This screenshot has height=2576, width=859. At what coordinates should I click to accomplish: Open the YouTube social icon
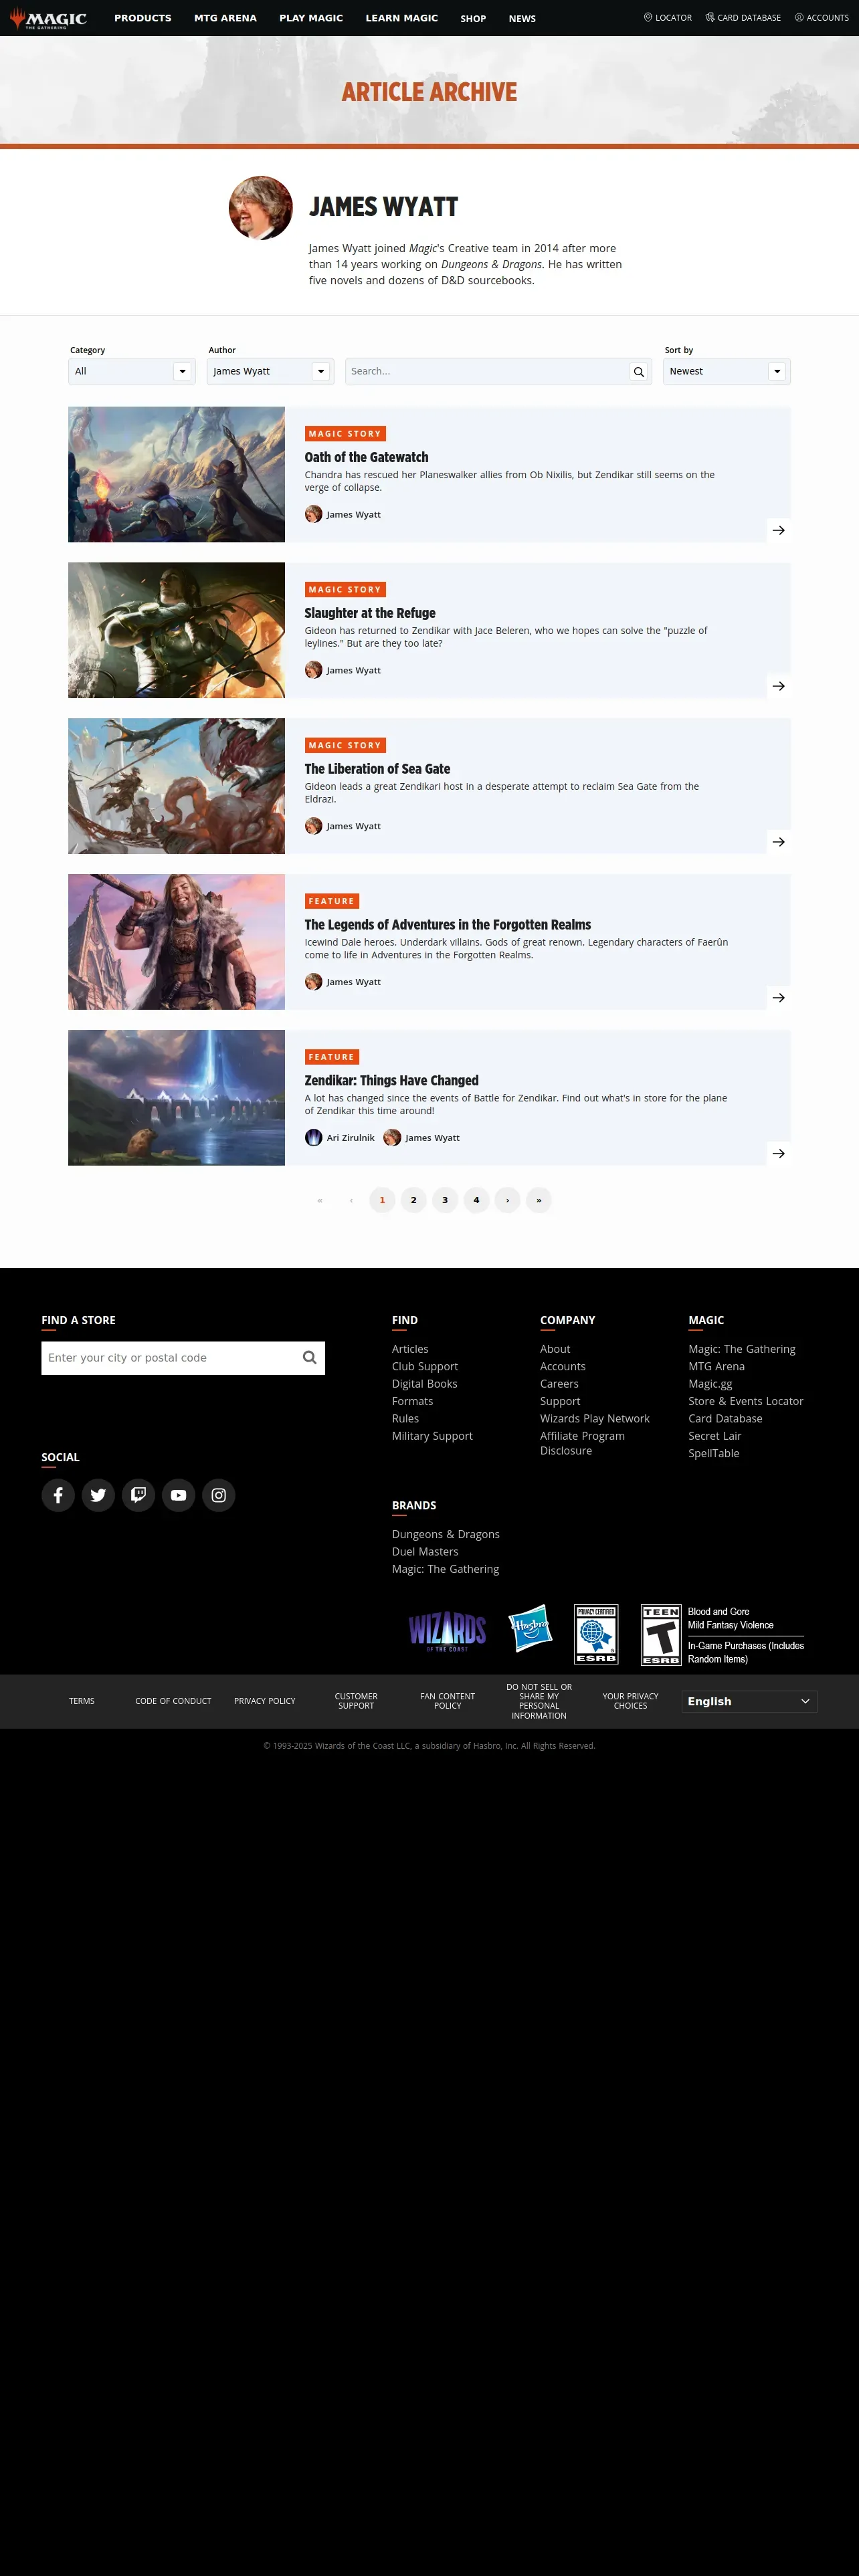click(178, 1495)
